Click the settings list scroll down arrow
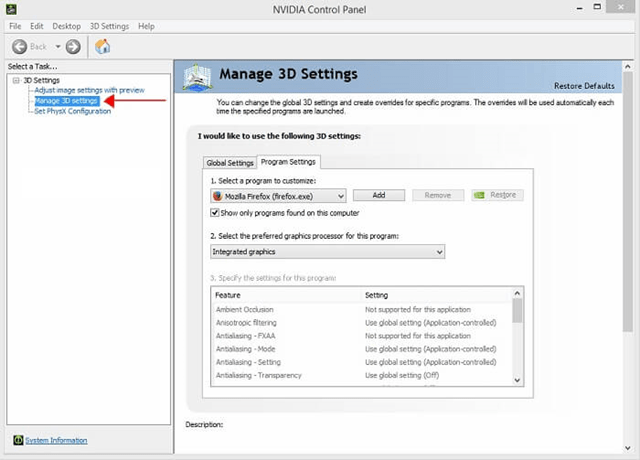Screen dimensions: 640x460 tap(517, 380)
